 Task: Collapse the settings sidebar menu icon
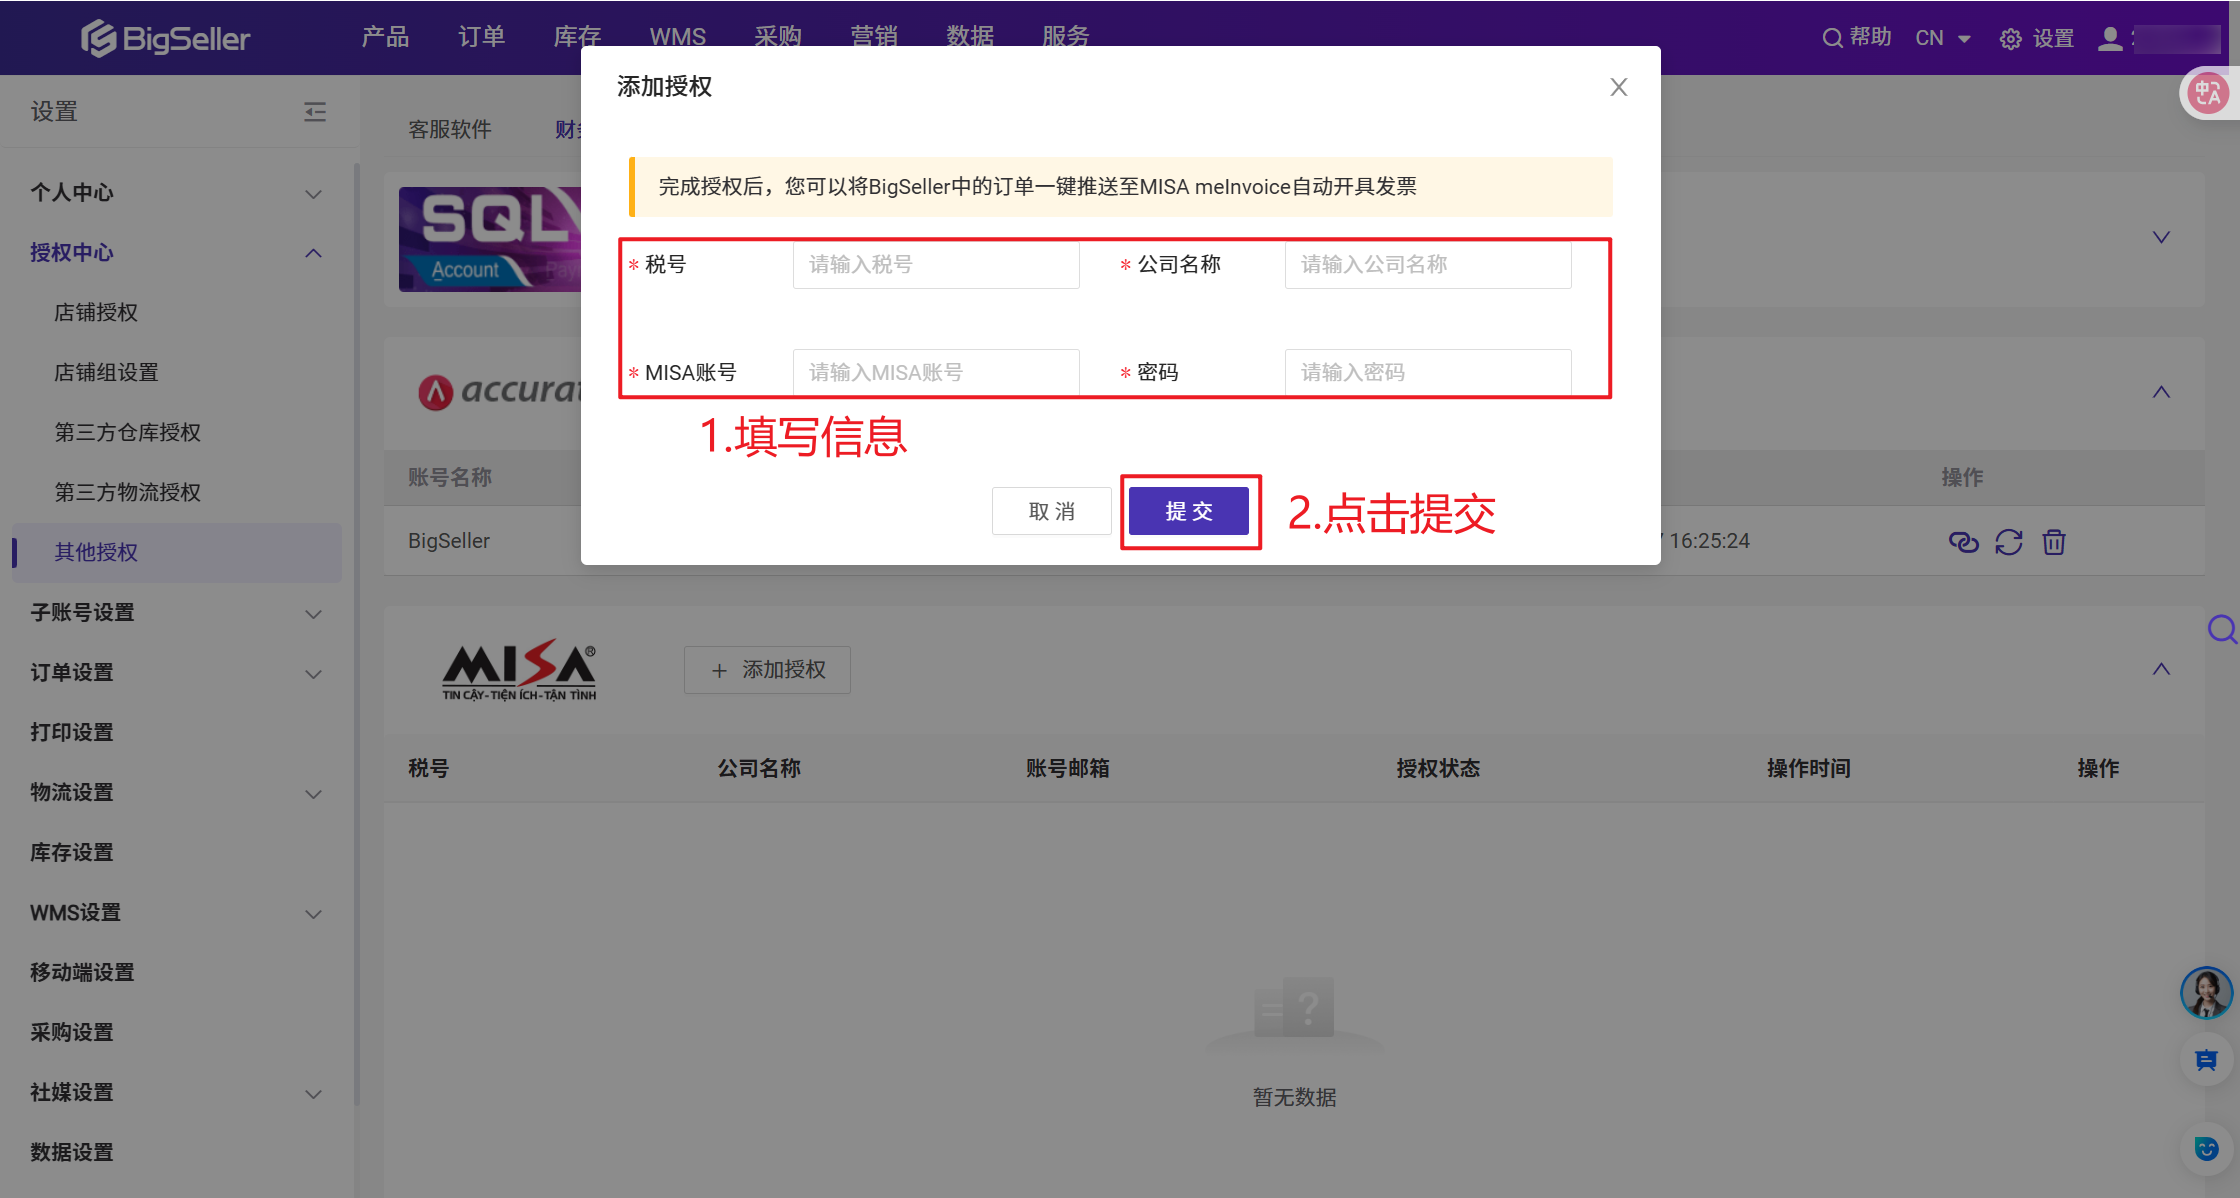point(315,111)
